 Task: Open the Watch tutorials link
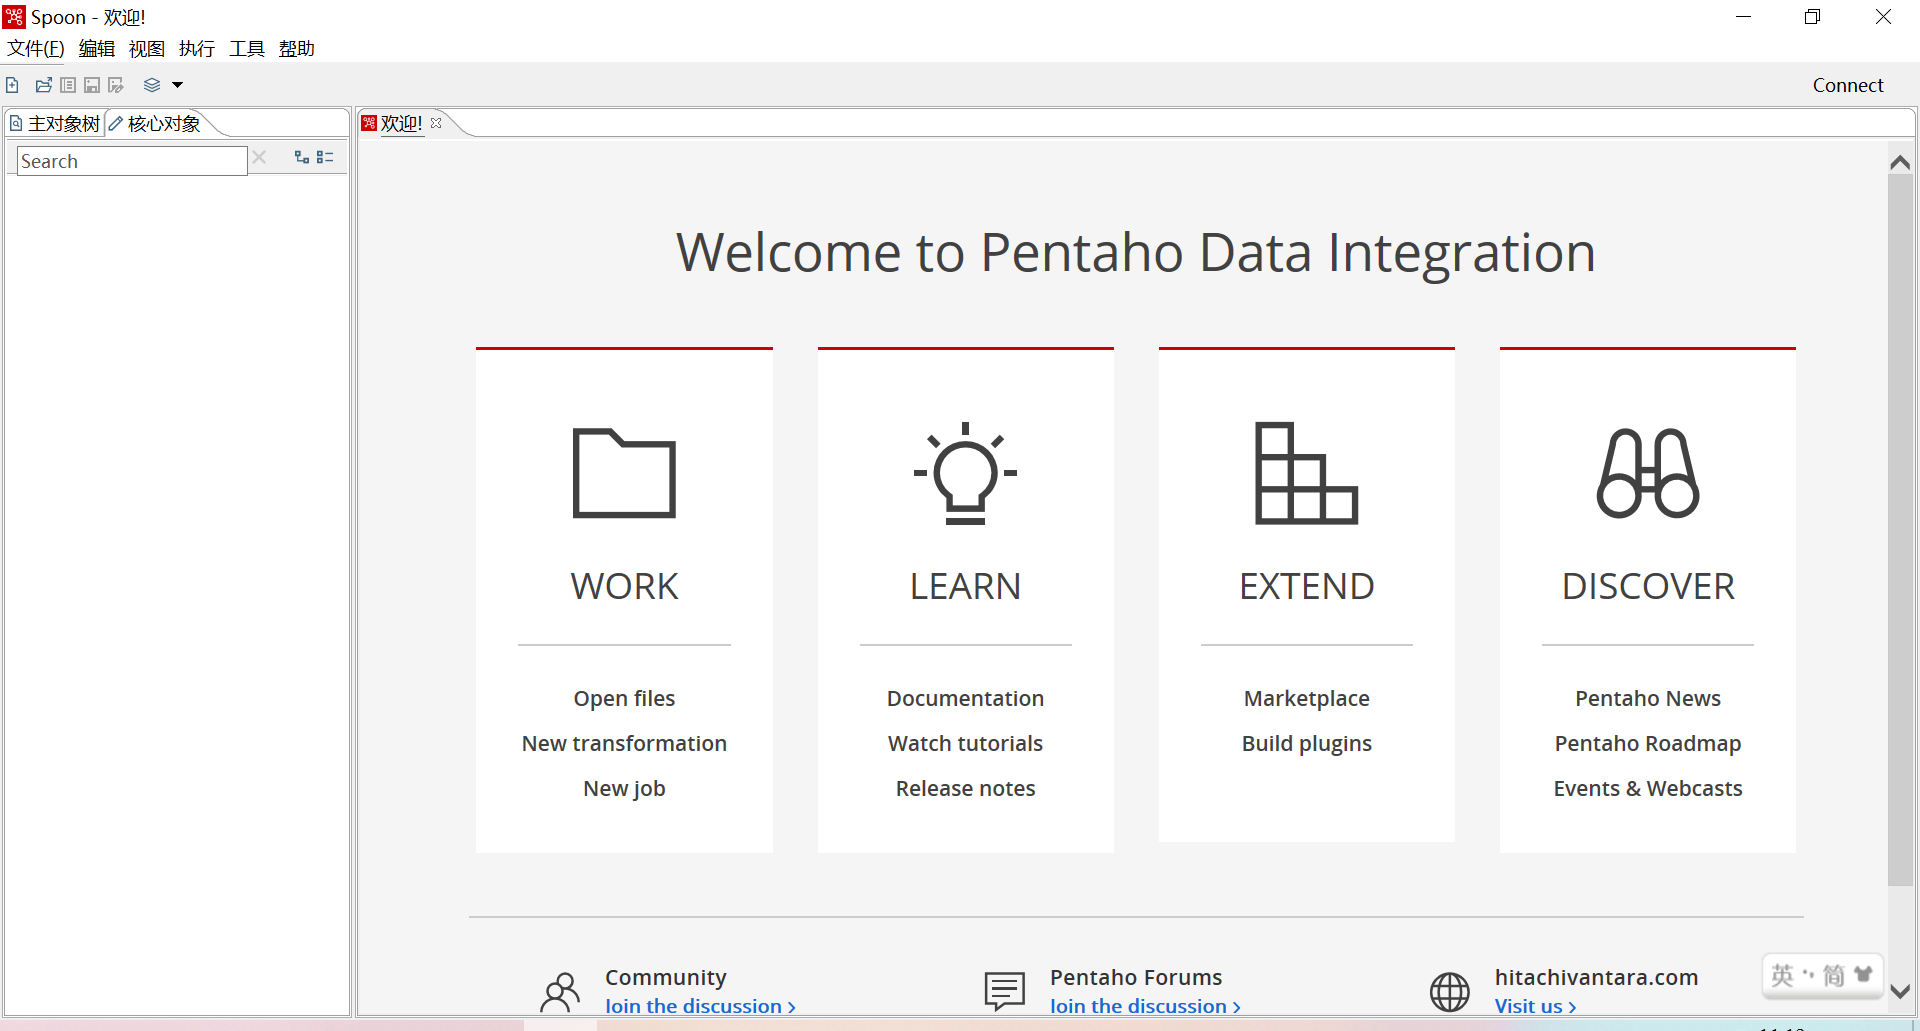point(965,743)
